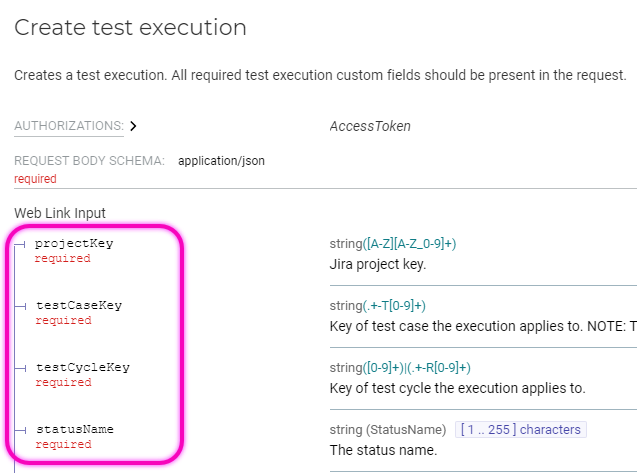Select the testCaseKey property name
The height and width of the screenshot is (473, 637).
click(x=78, y=305)
